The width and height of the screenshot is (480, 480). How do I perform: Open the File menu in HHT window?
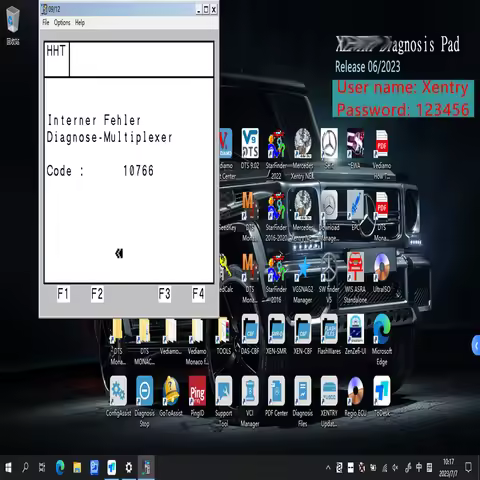[x=46, y=23]
